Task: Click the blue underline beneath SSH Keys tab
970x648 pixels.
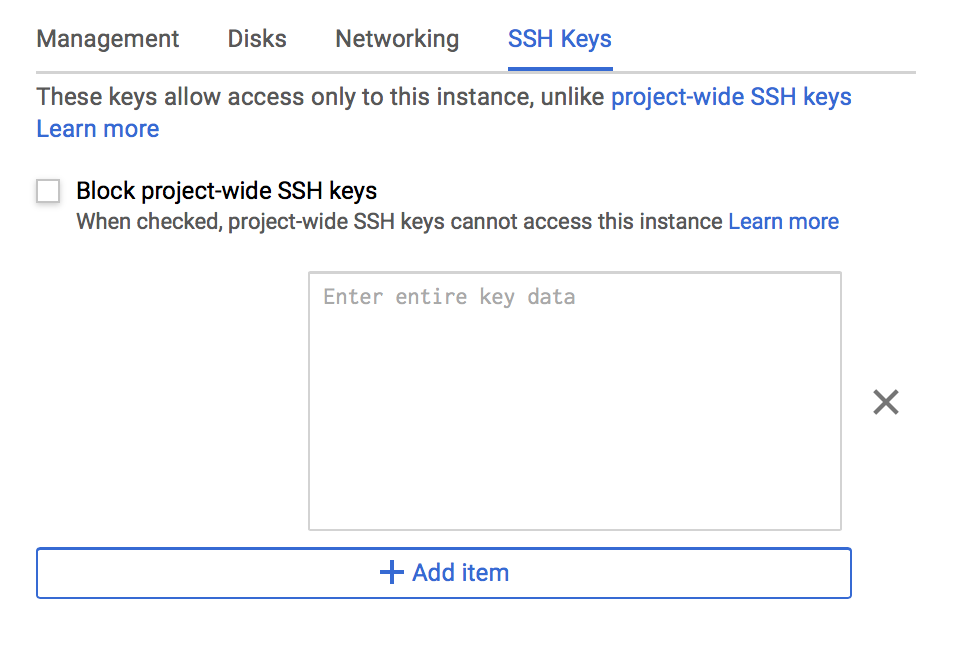Action: [x=560, y=69]
